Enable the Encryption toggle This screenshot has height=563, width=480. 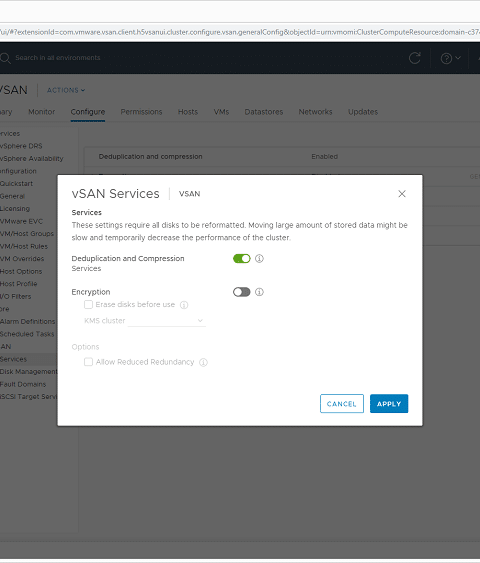[x=242, y=292]
